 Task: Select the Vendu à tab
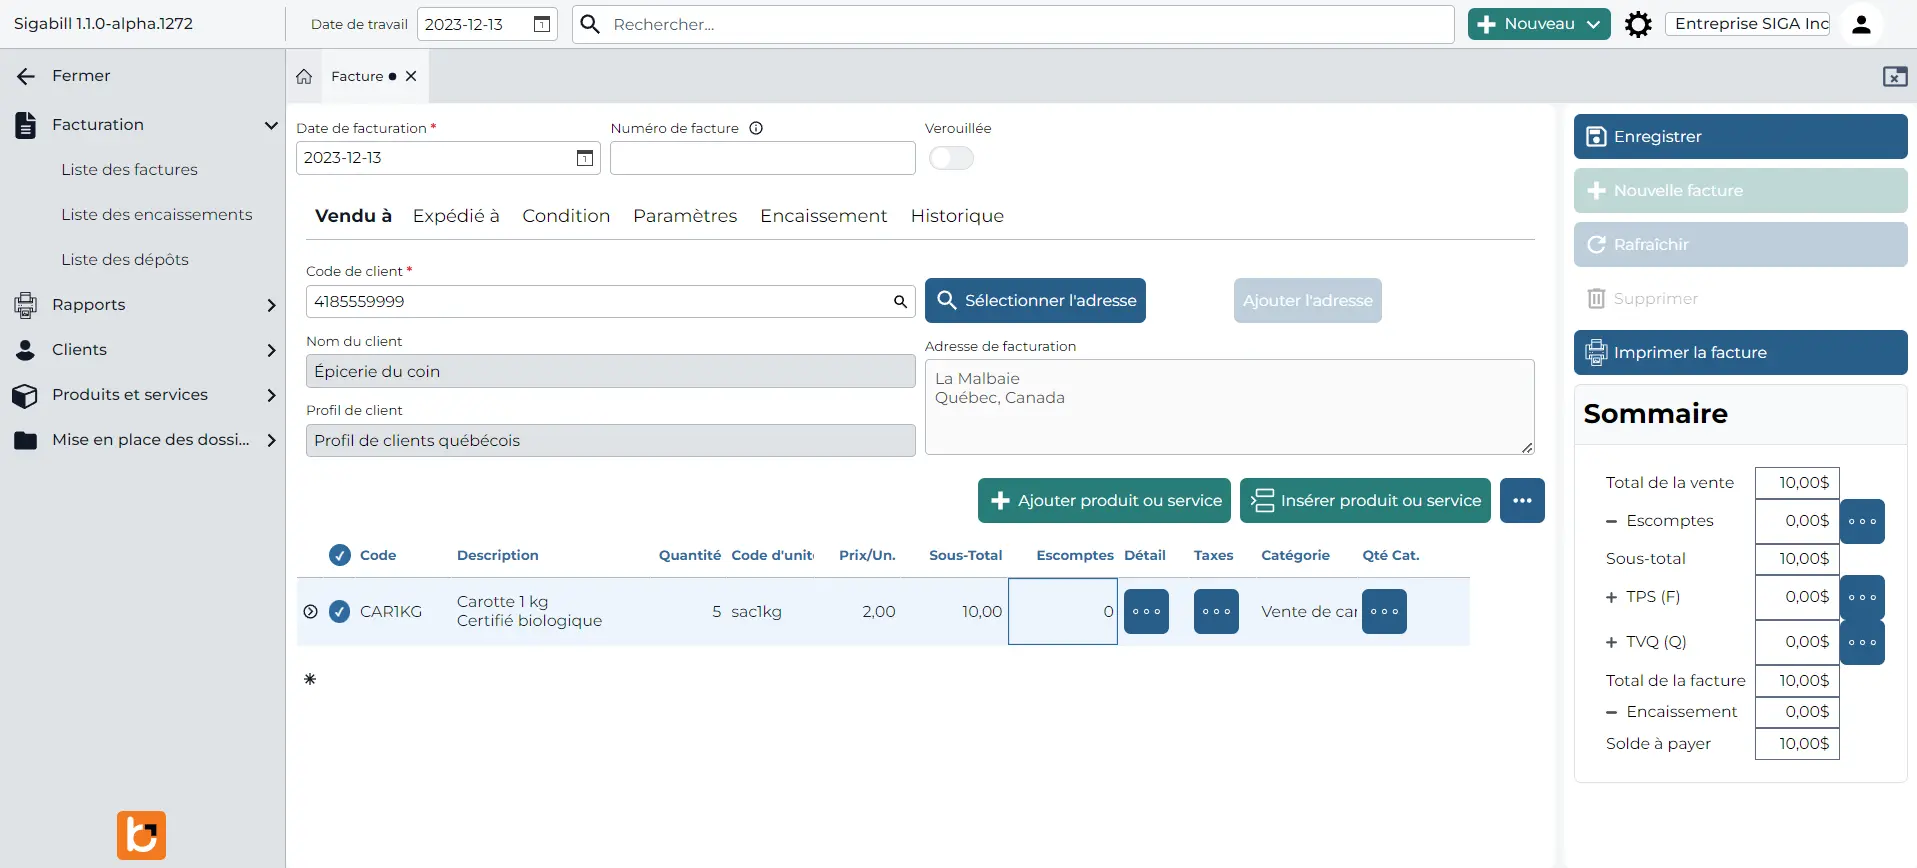(353, 216)
